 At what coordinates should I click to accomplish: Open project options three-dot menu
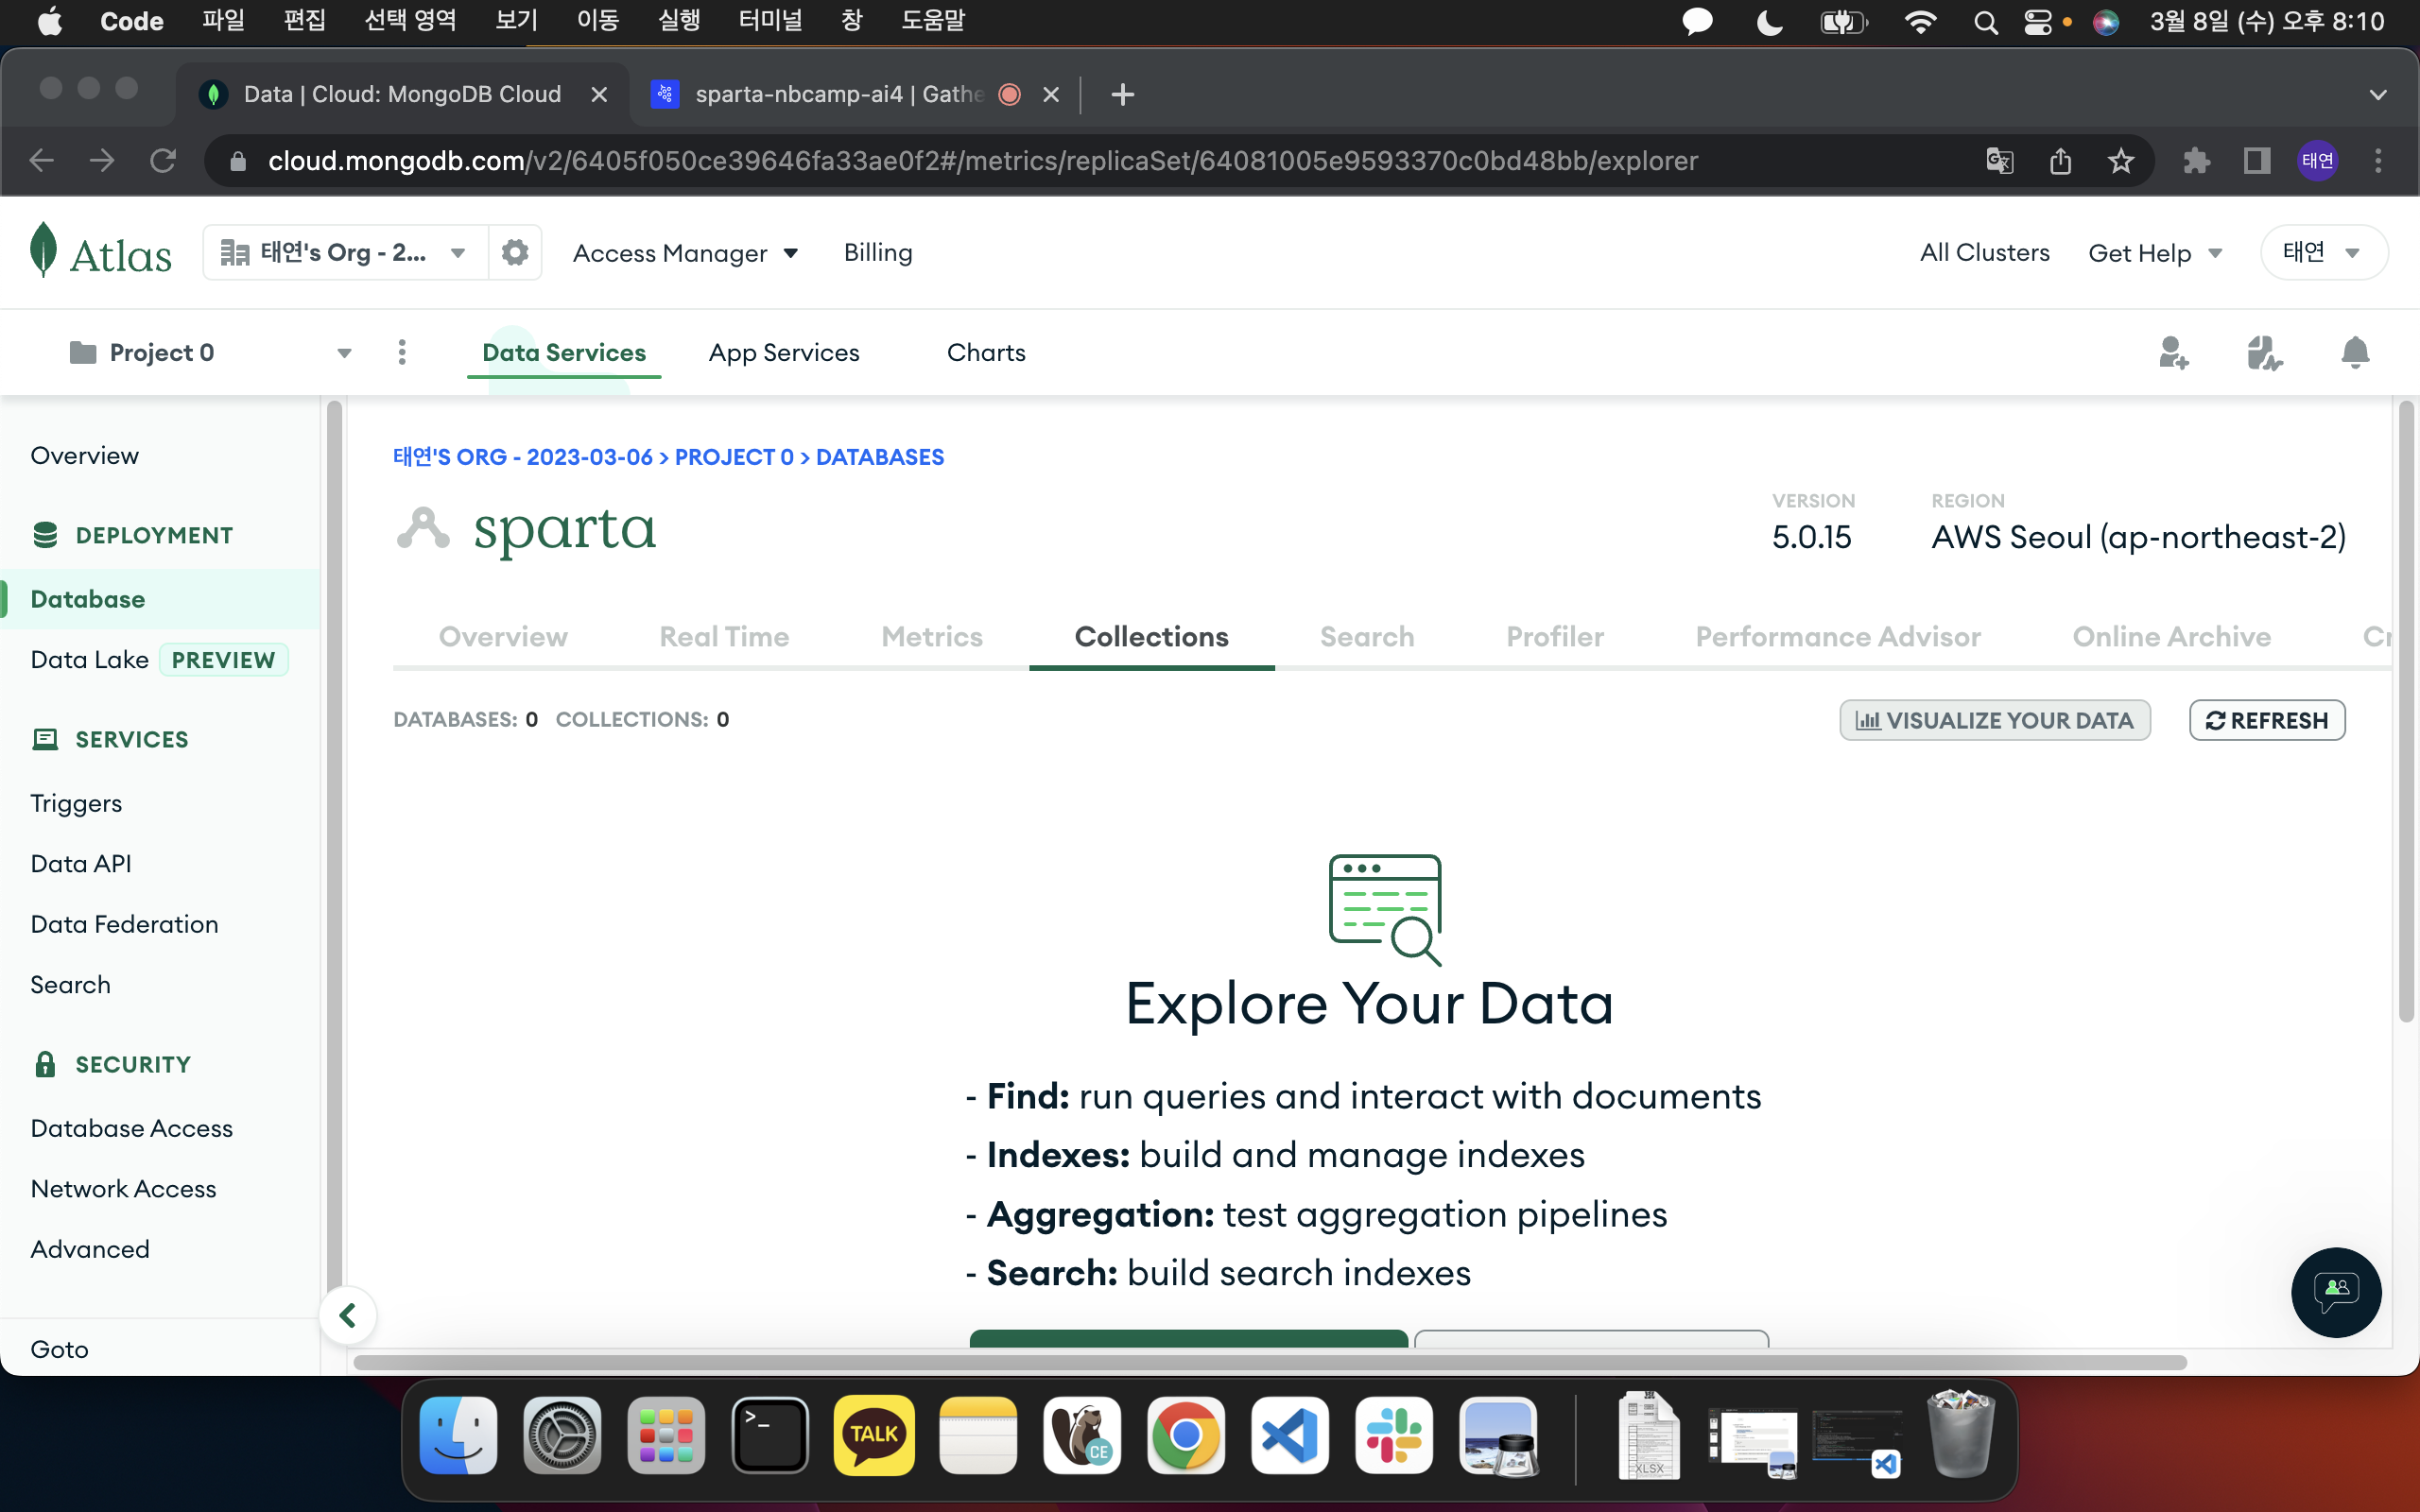tap(402, 352)
